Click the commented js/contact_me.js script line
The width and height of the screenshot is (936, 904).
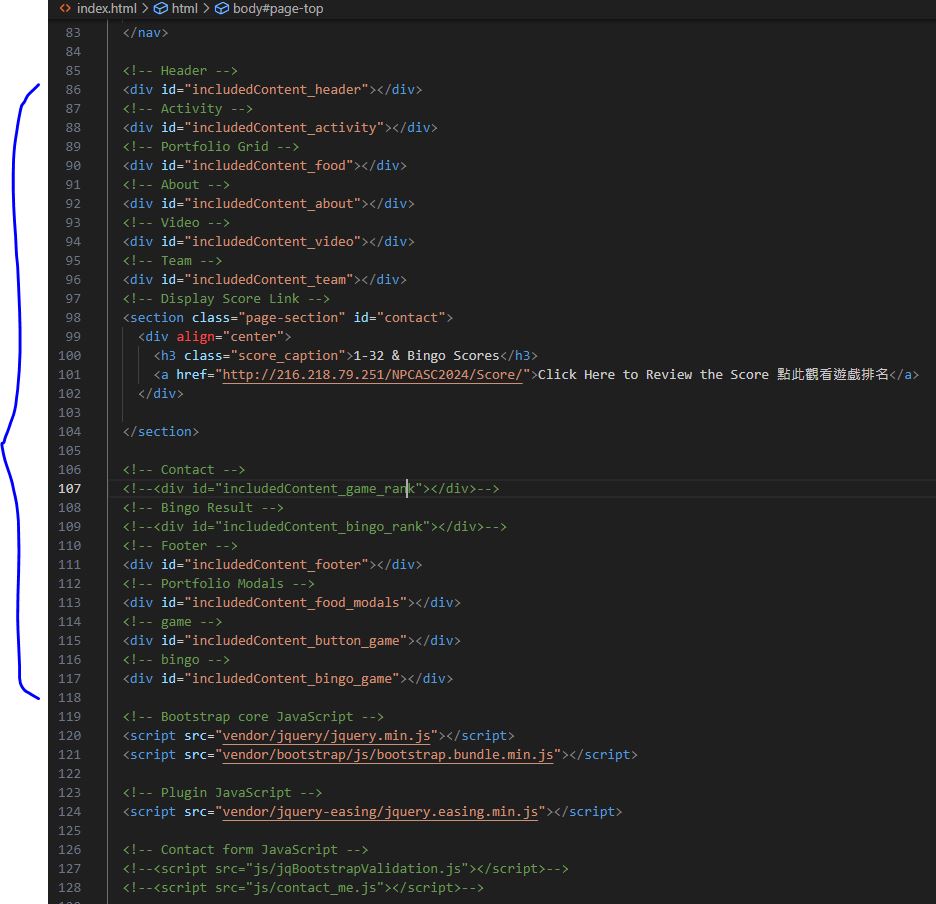pos(303,888)
